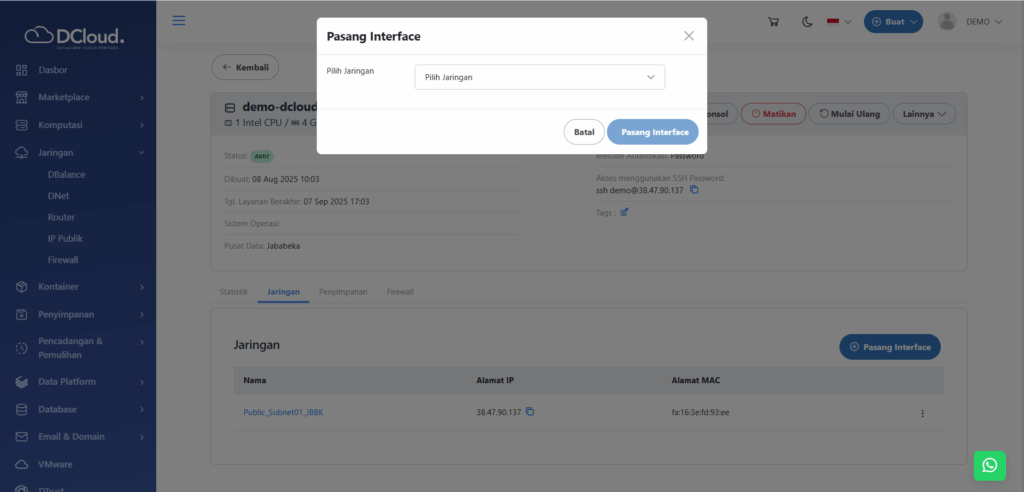This screenshot has width=1024, height=492.
Task: Edit tags pencil icon
Action: tap(625, 212)
